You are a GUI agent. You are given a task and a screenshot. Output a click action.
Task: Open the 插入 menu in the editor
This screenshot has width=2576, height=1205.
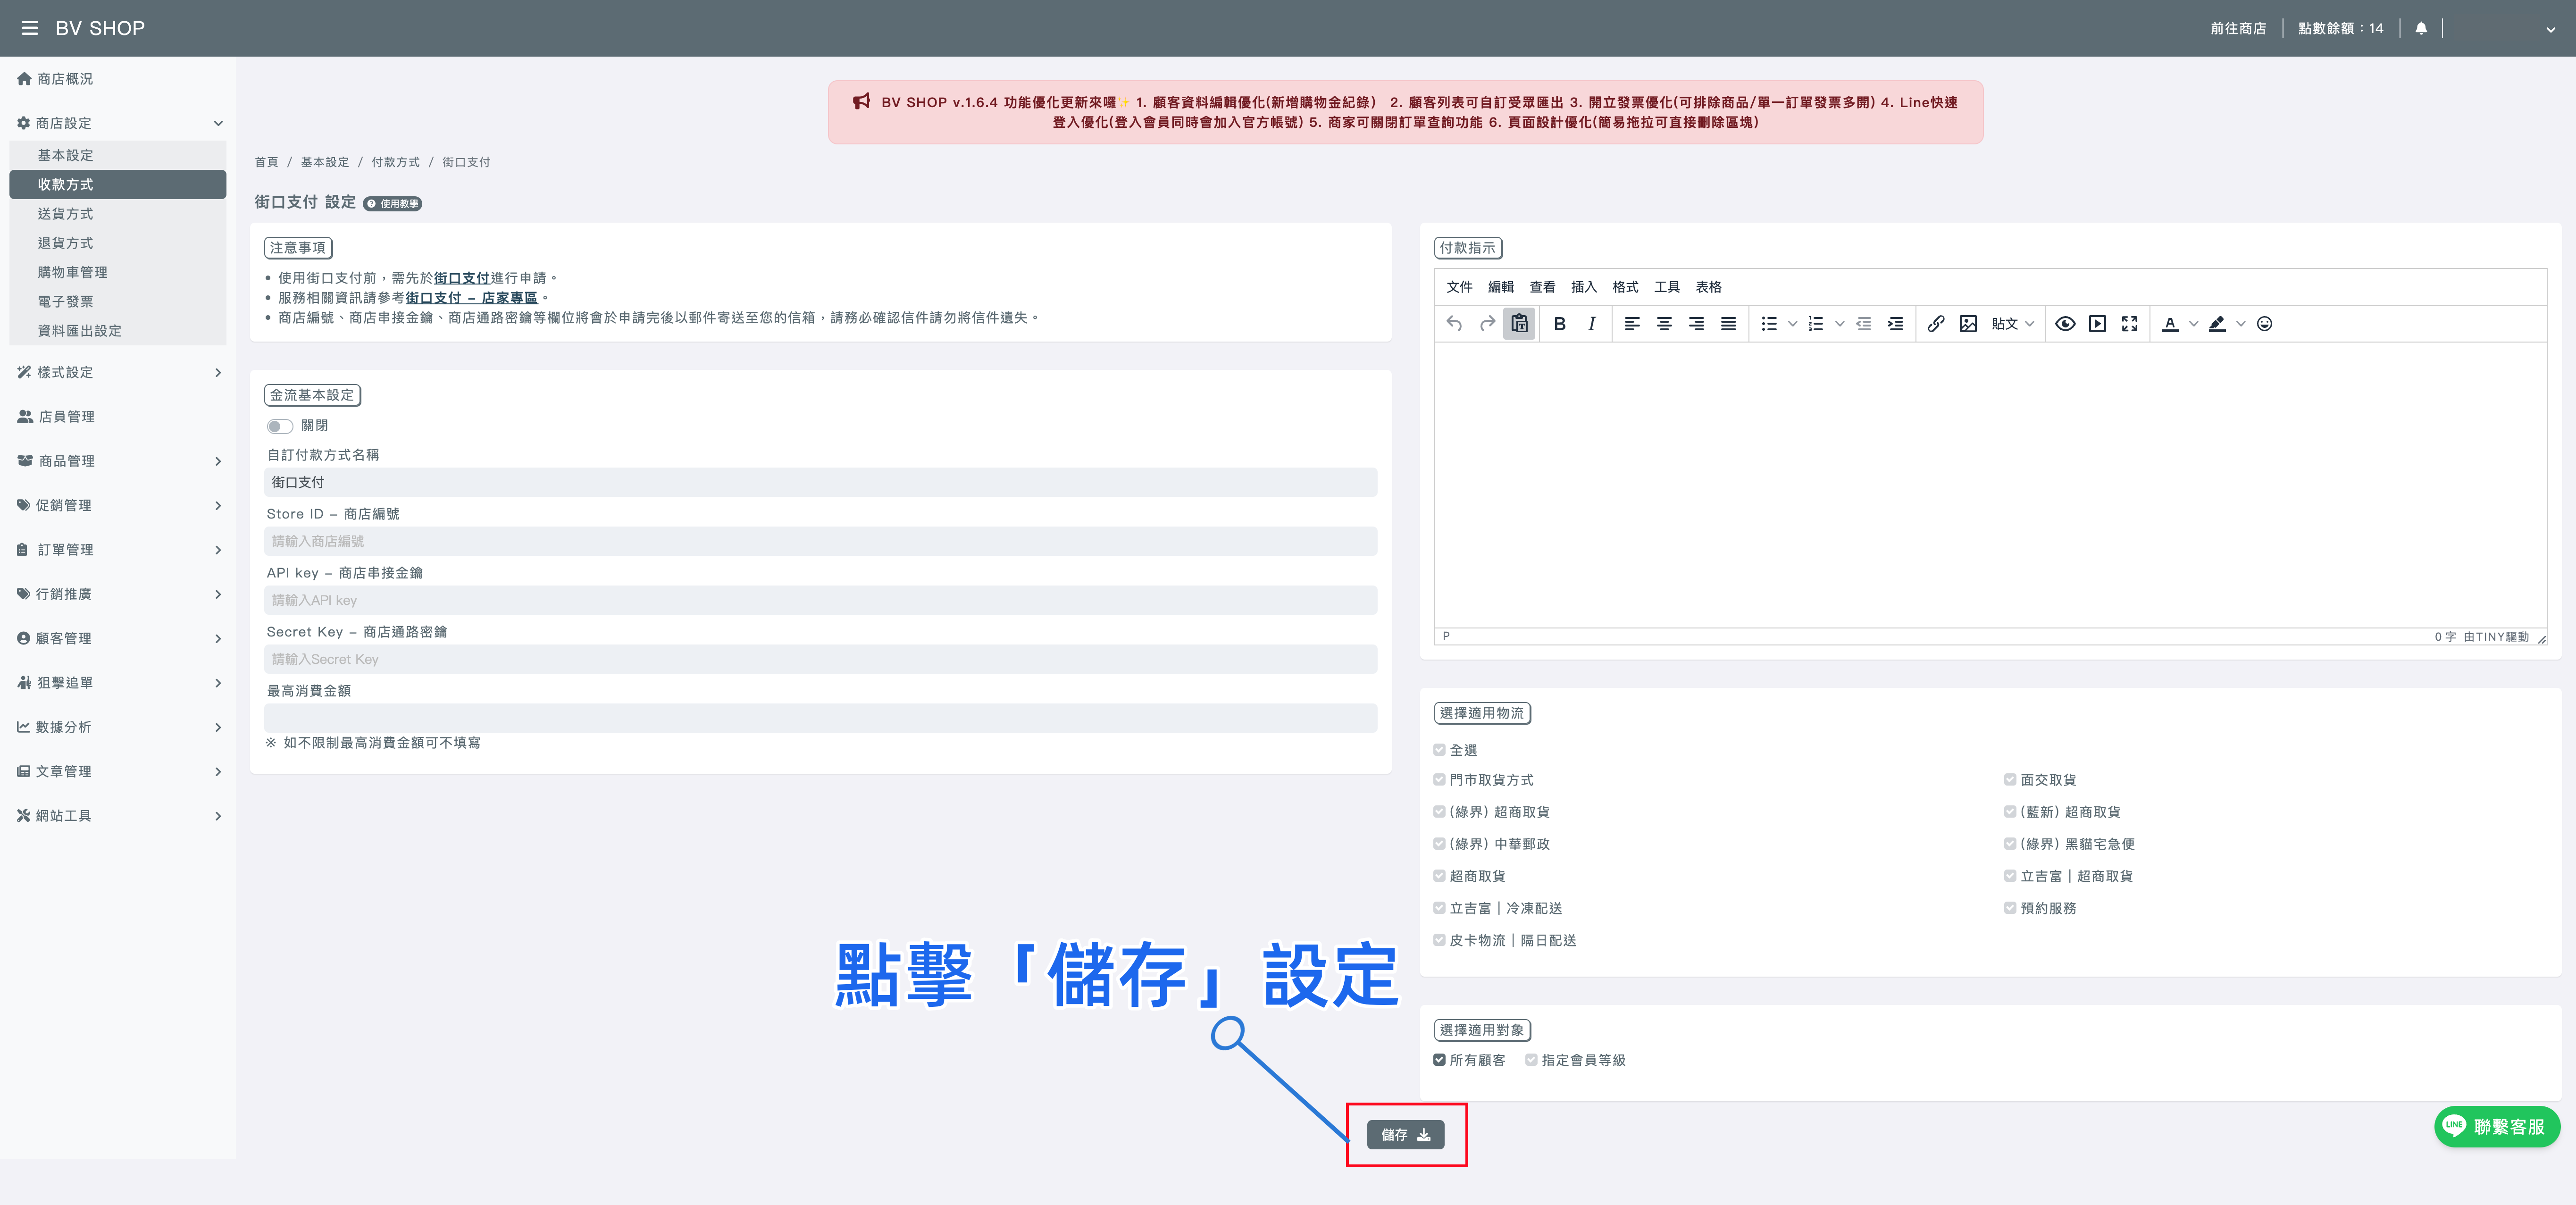coord(1583,287)
